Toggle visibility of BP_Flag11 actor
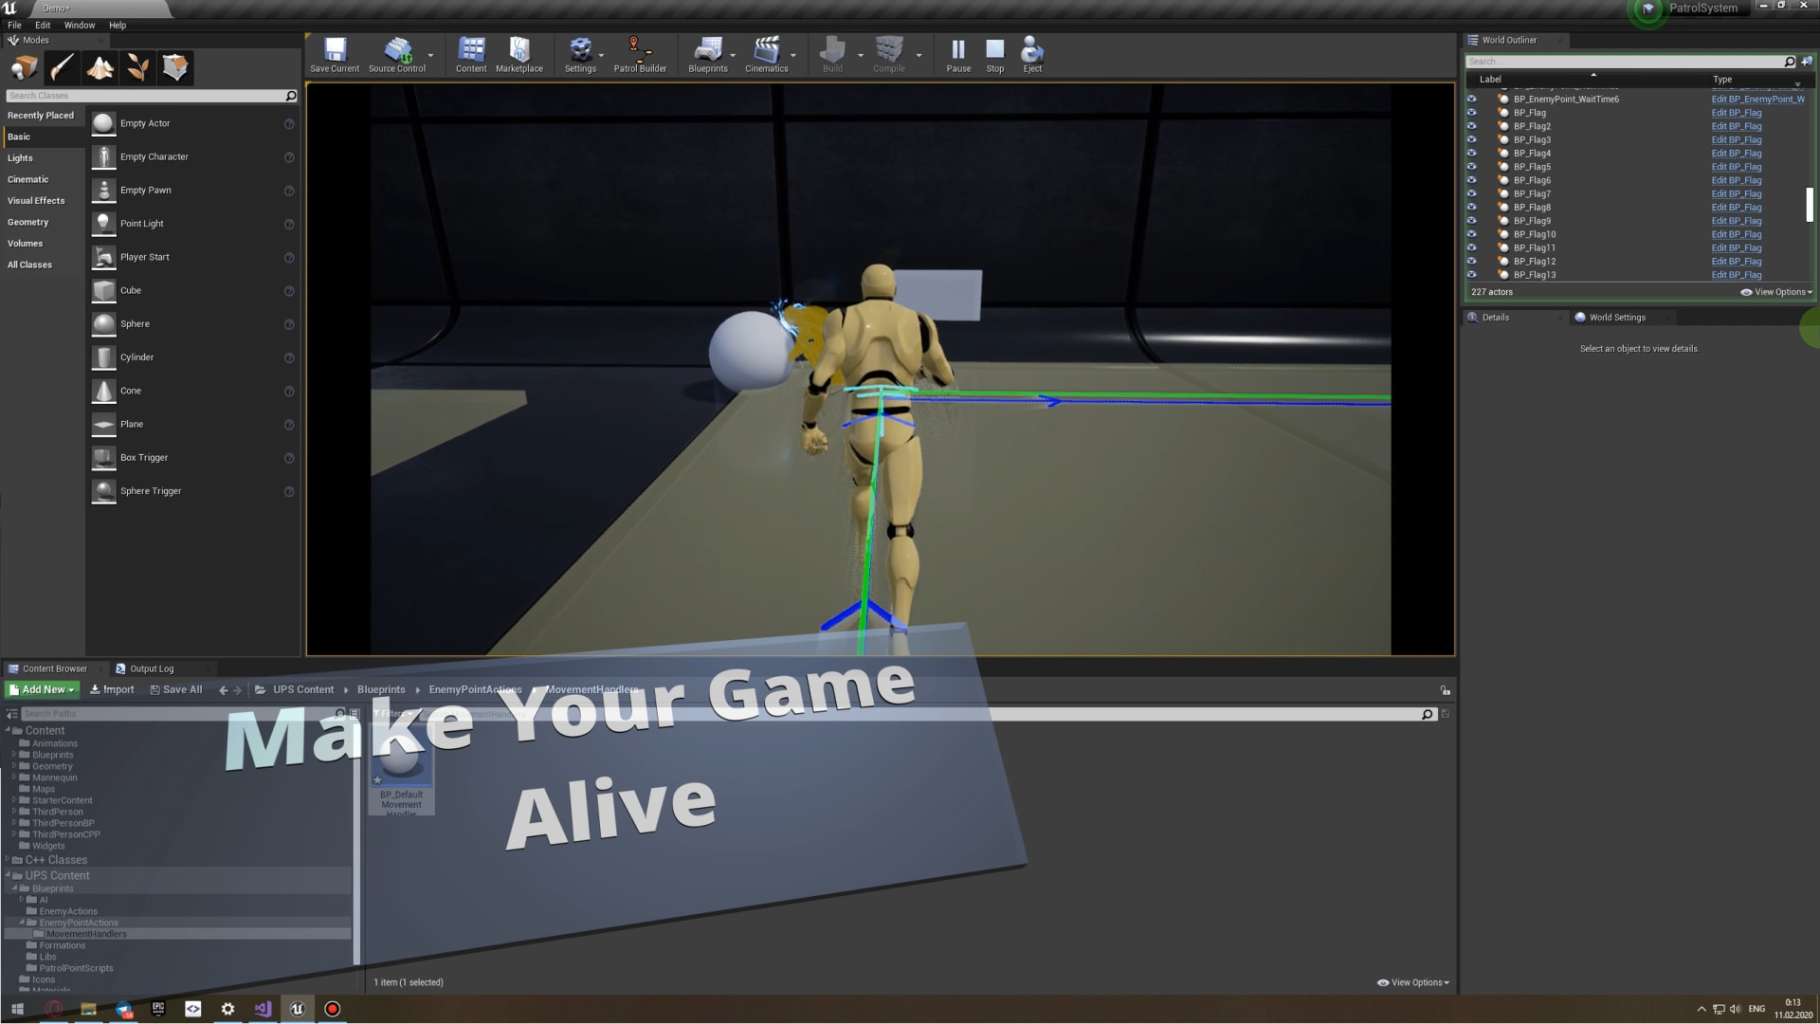This screenshot has height=1024, width=1820. coord(1471,248)
